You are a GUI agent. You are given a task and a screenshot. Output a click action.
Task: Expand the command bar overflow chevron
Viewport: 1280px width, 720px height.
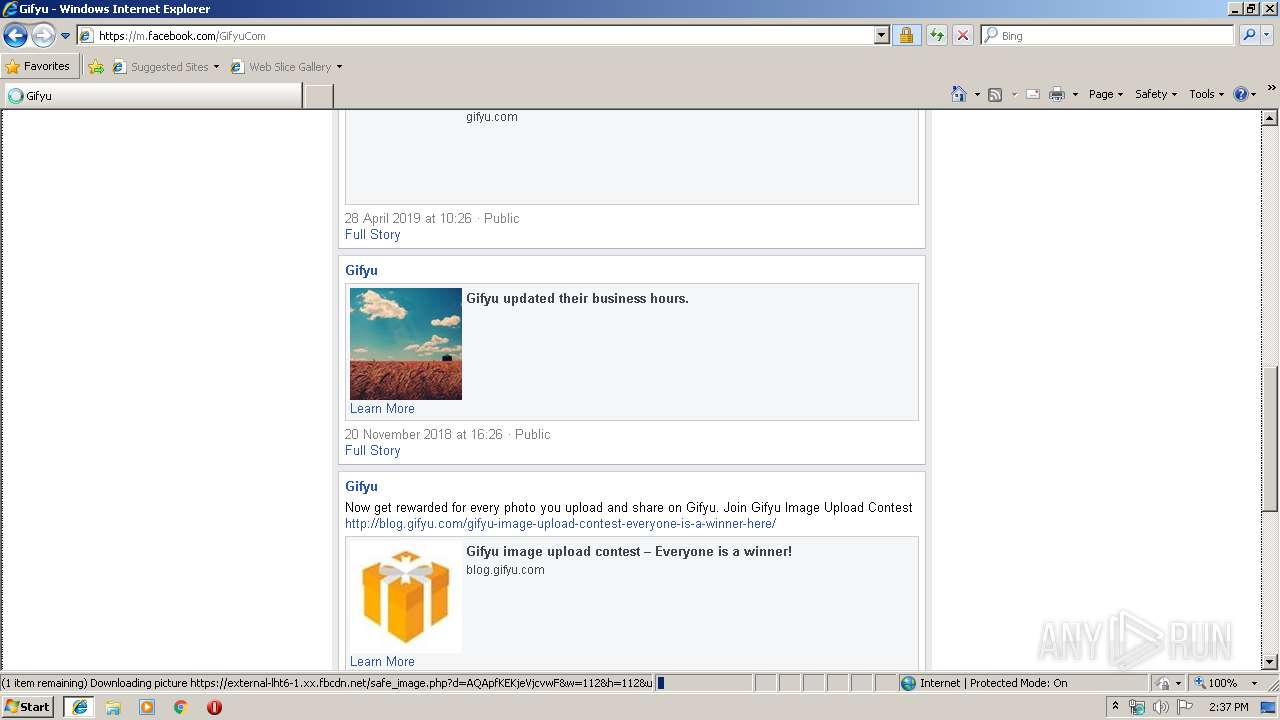[x=1271, y=89]
